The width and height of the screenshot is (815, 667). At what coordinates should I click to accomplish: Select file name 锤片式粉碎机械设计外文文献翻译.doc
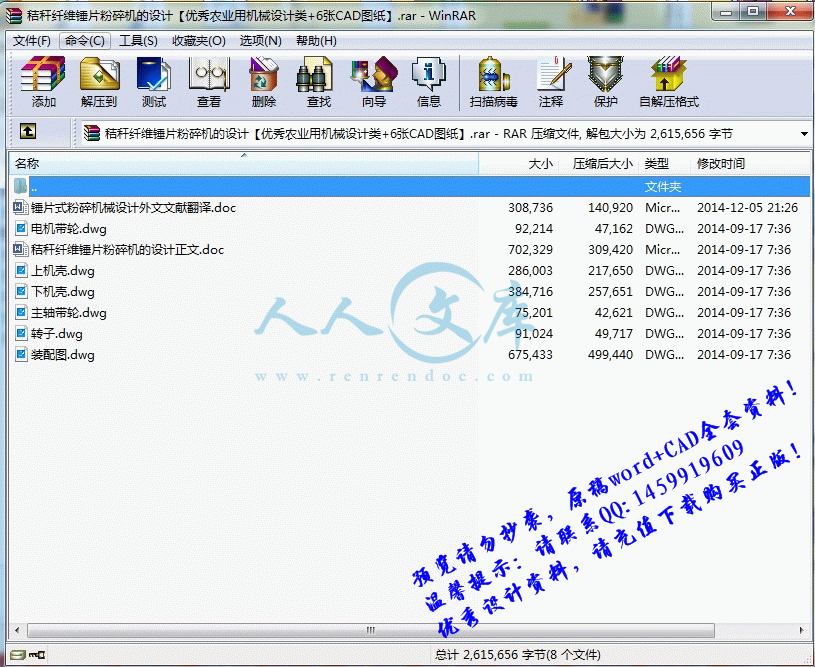tap(134, 208)
